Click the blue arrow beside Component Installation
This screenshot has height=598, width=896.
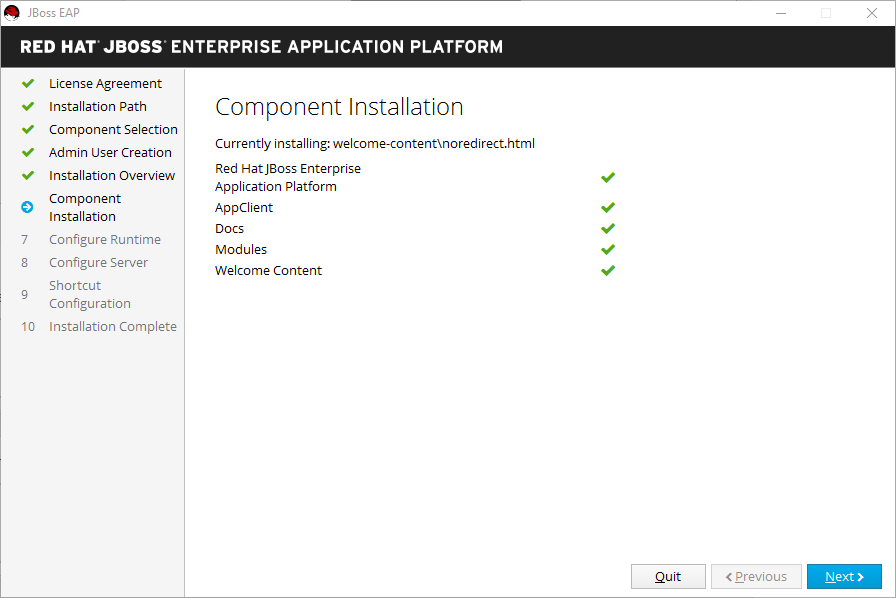[28, 207]
